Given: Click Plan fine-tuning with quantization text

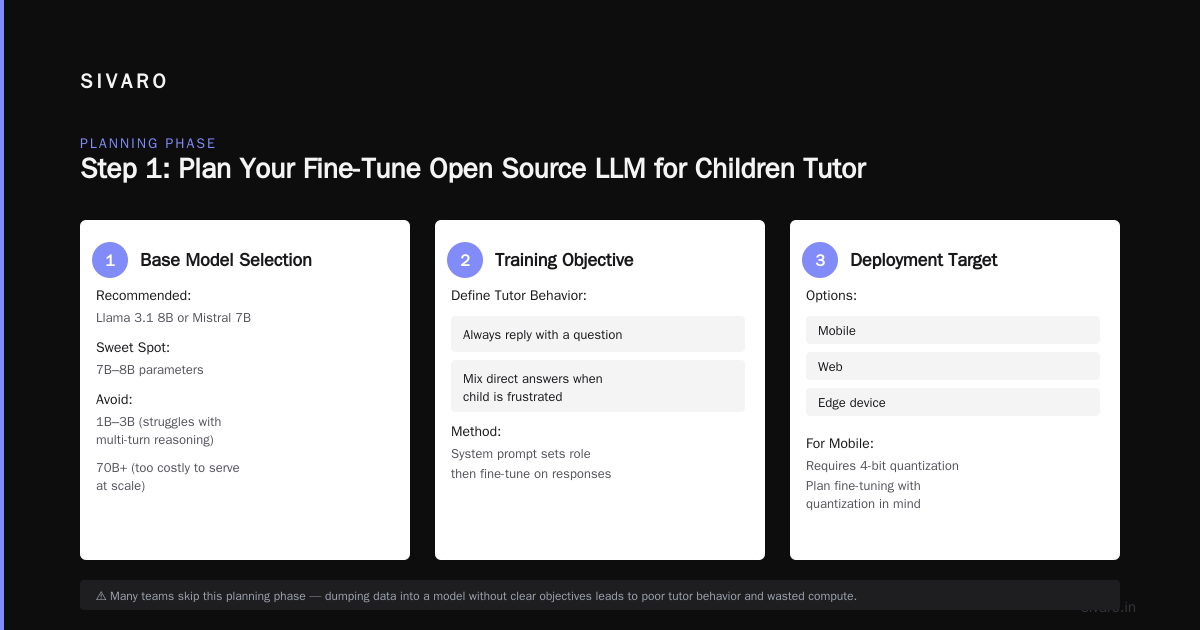Looking at the screenshot, I should pyautogui.click(x=864, y=495).
